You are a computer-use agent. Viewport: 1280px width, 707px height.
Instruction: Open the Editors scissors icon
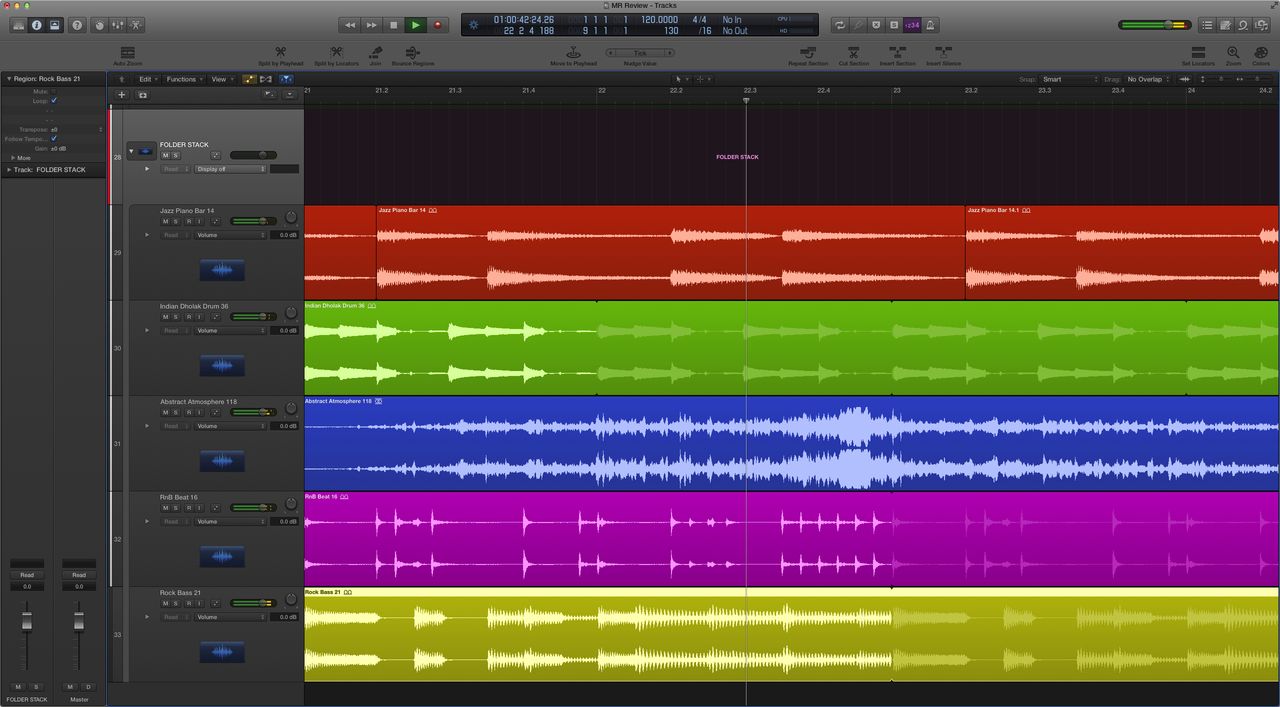pyautogui.click(x=136, y=24)
